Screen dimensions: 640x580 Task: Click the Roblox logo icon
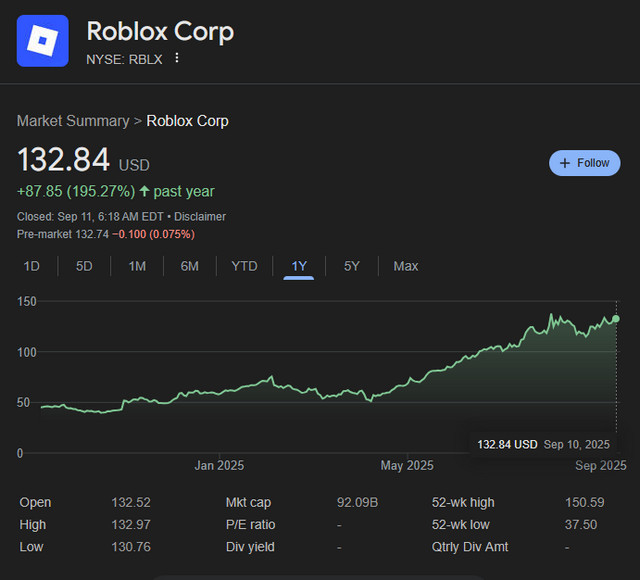(42, 41)
